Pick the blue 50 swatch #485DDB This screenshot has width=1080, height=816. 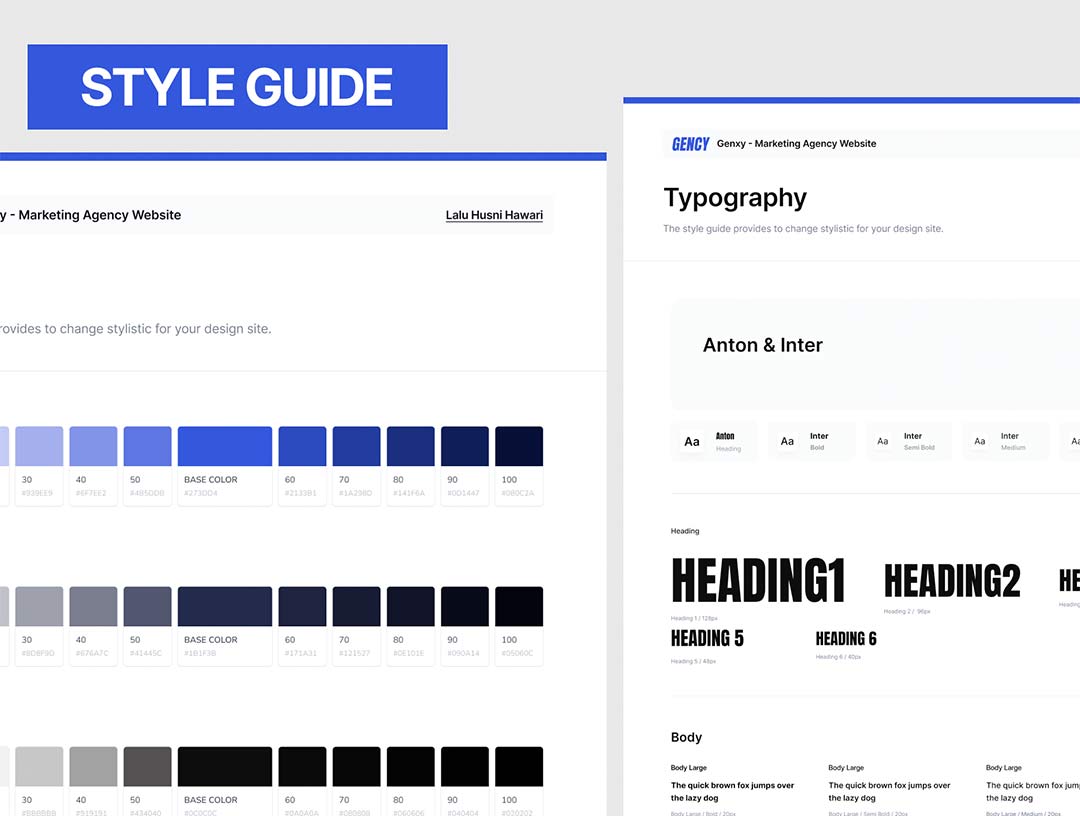point(147,446)
